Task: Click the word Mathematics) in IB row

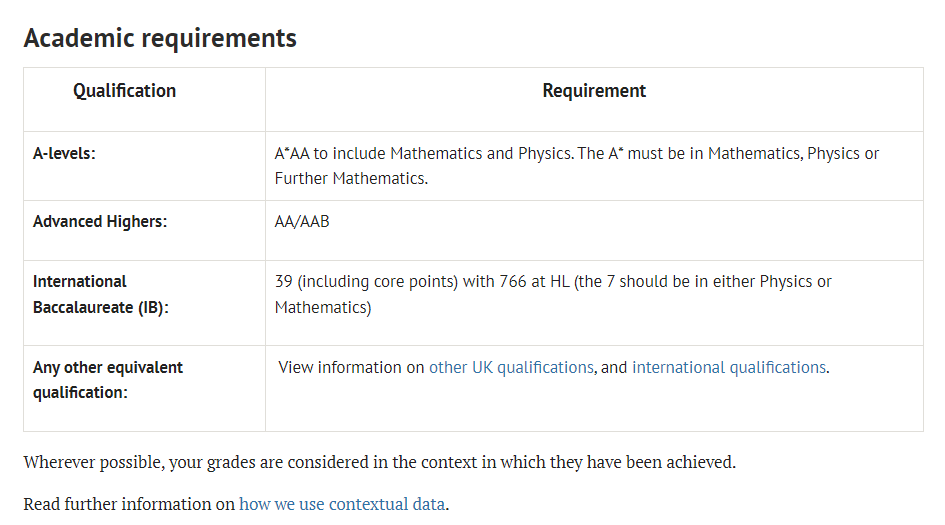Action: point(323,307)
